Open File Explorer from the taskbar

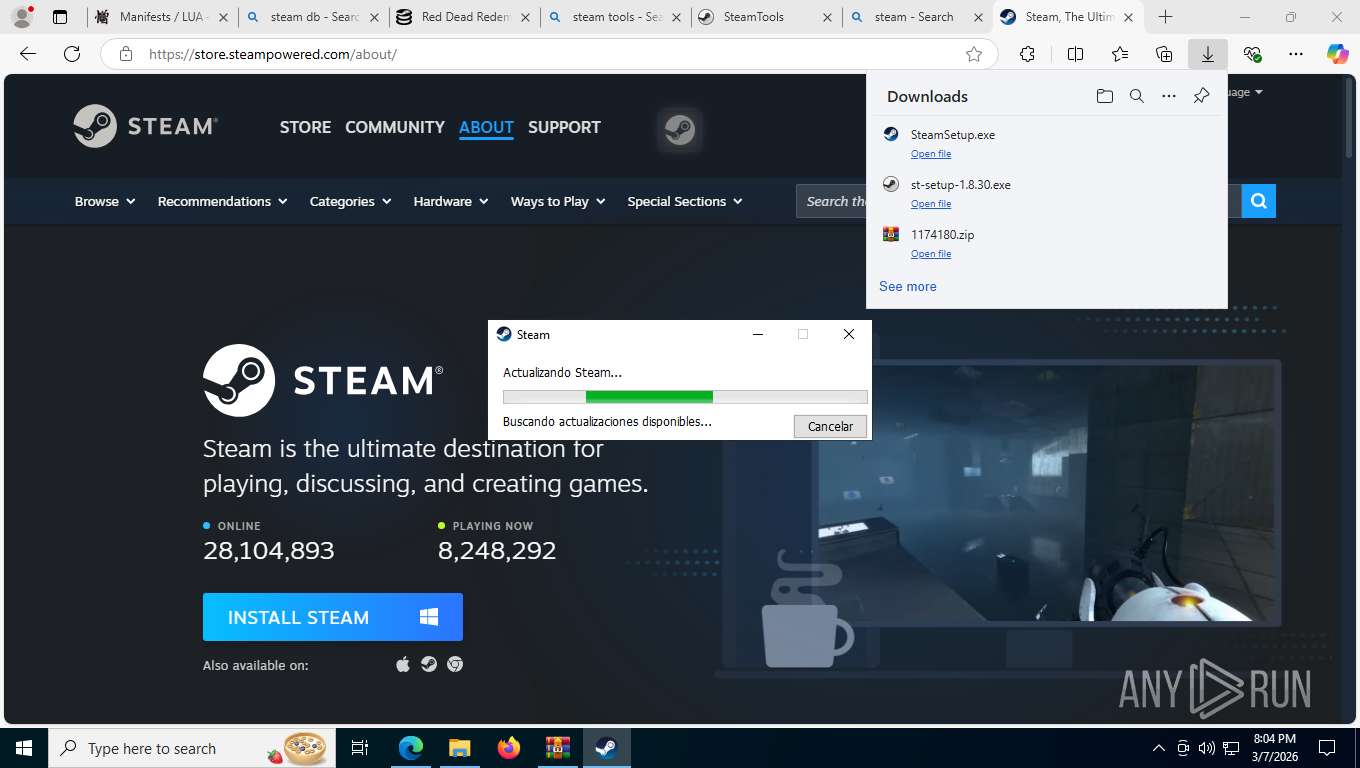pyautogui.click(x=459, y=748)
